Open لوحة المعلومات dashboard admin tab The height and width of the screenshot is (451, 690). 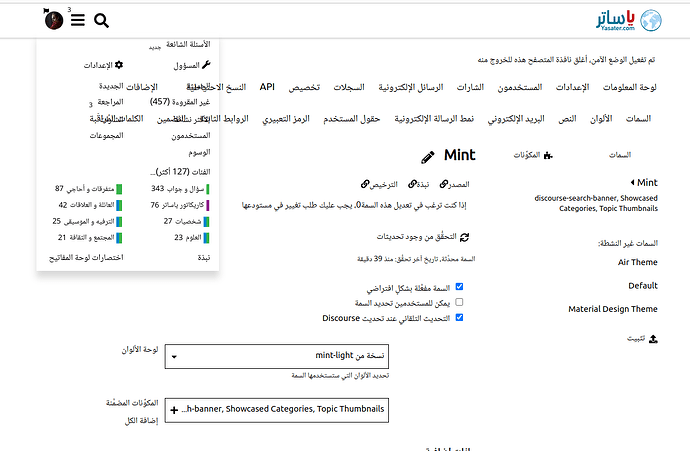pos(629,87)
